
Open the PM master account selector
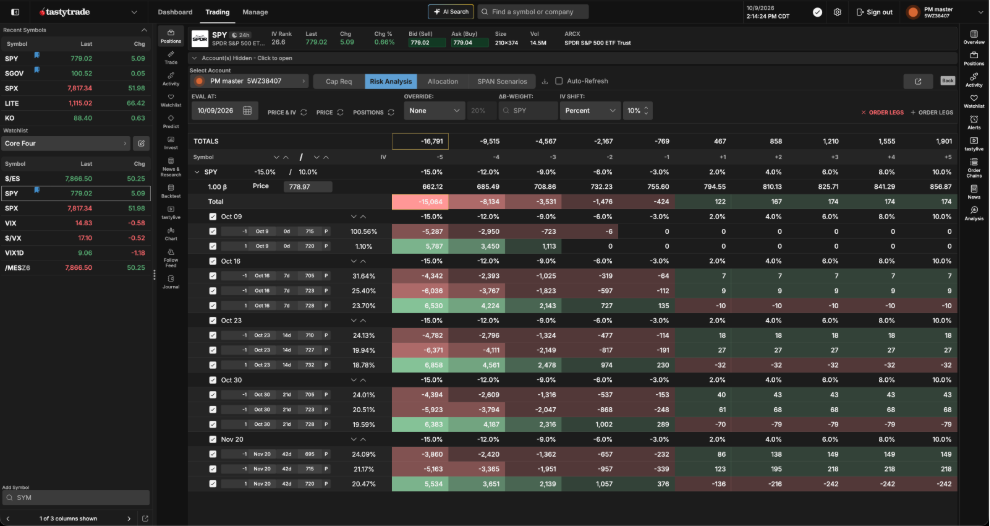tap(250, 81)
